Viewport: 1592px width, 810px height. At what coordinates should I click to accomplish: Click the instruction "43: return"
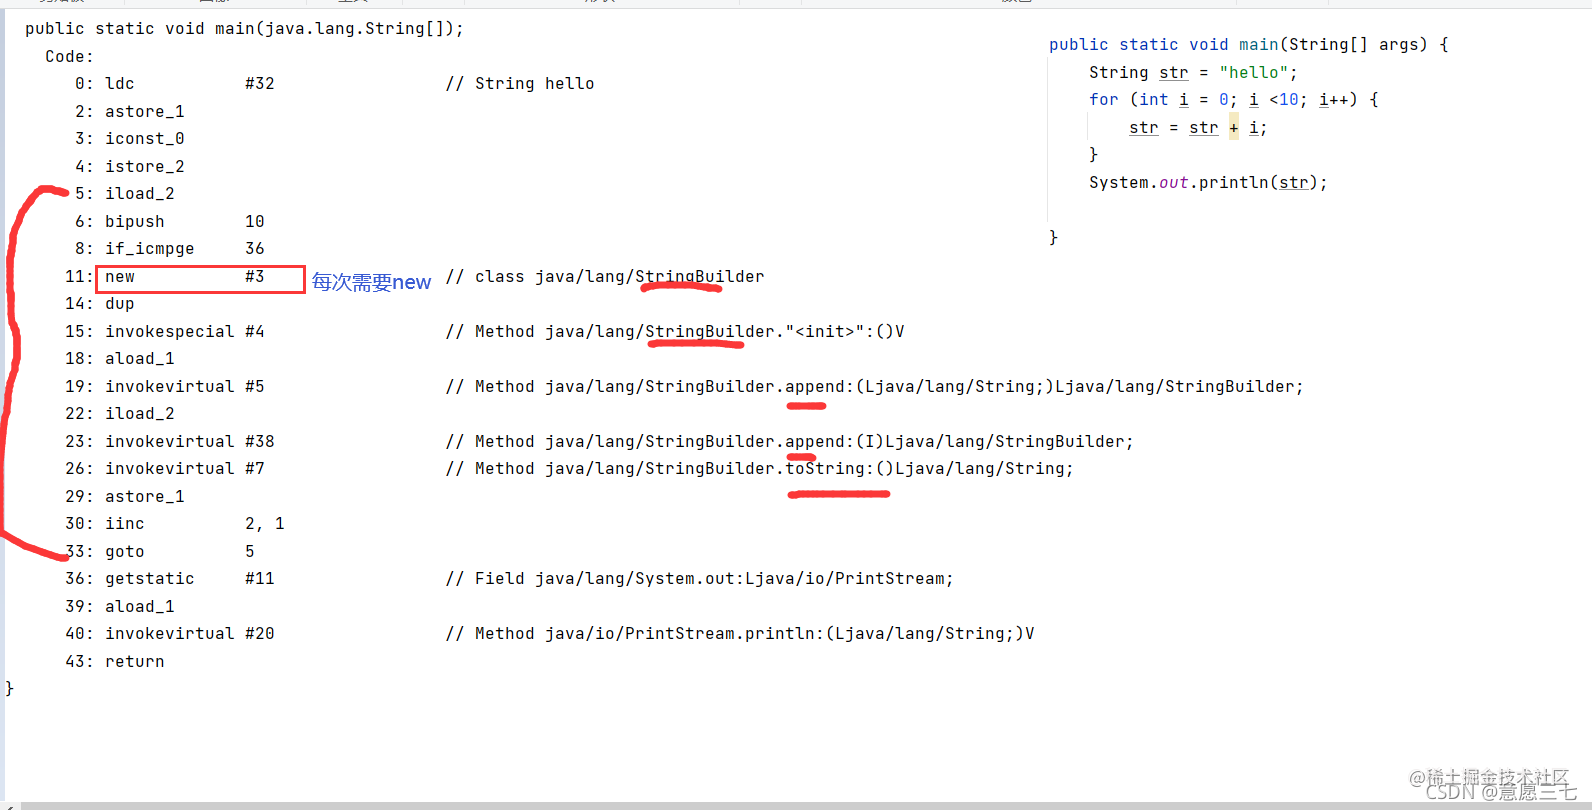point(115,662)
